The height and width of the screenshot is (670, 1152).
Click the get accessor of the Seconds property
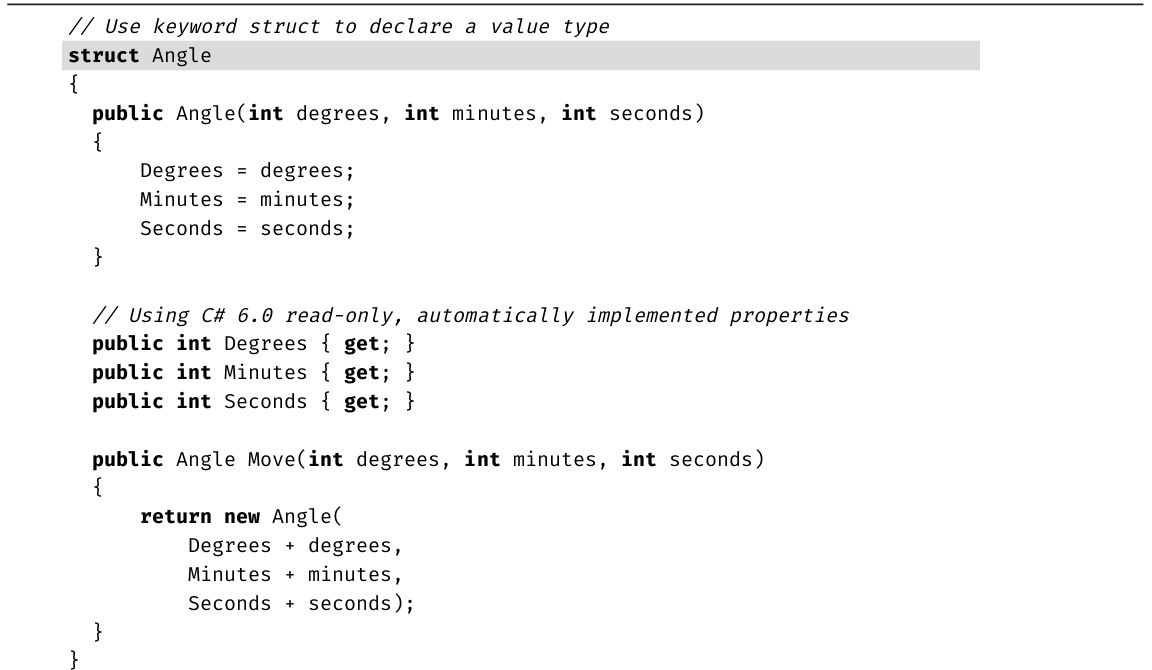(x=361, y=402)
